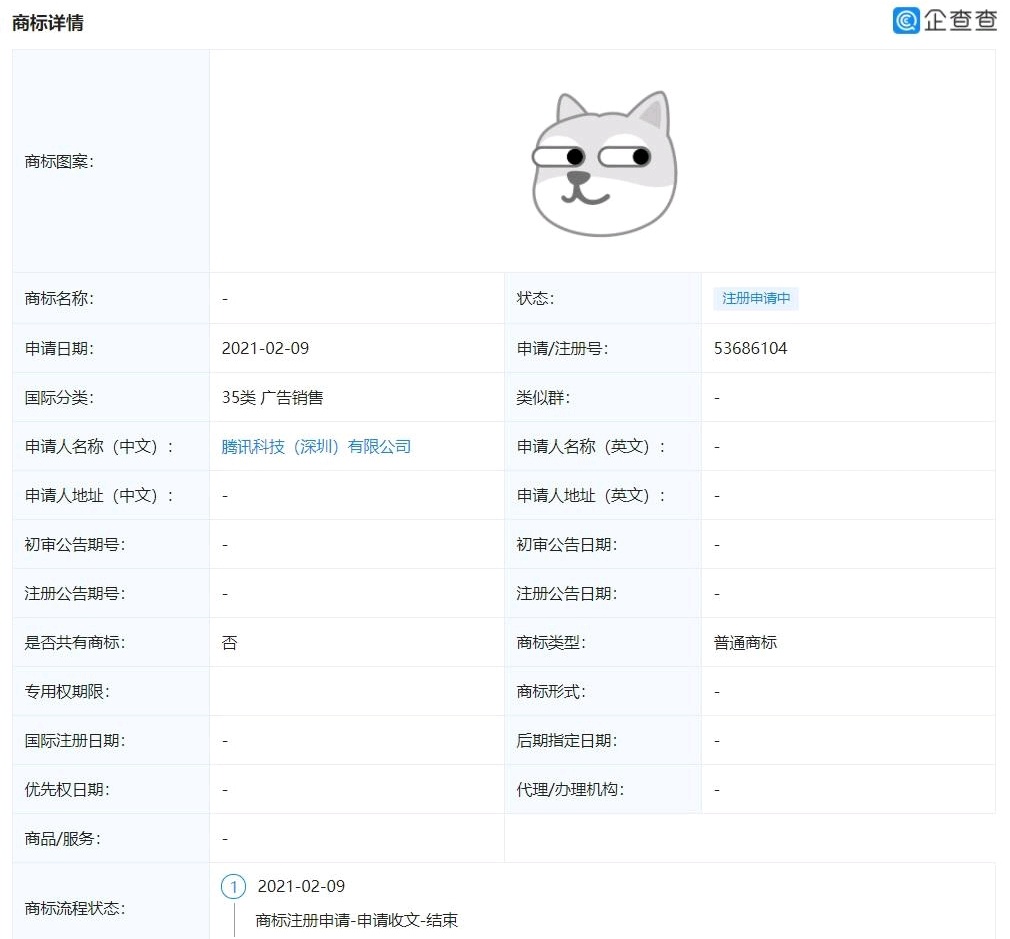Click 申请人名称（中文） label
1010x939 pixels.
pyautogui.click(x=99, y=446)
